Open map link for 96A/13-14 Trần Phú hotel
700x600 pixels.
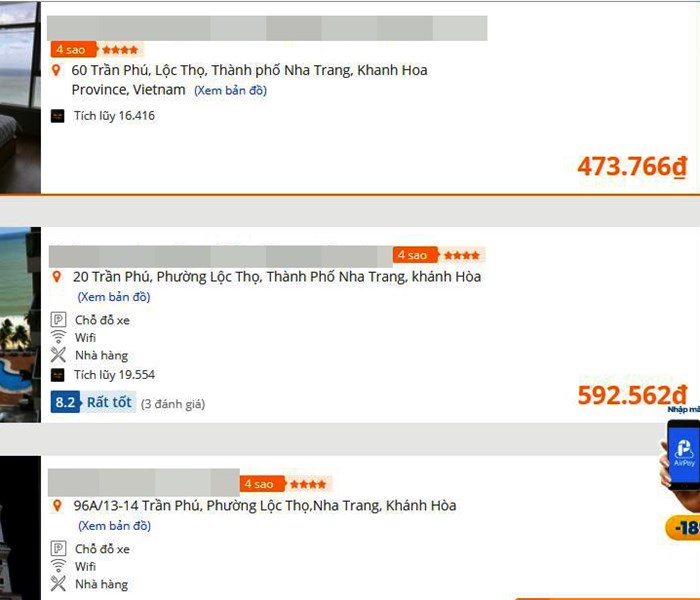pos(114,526)
